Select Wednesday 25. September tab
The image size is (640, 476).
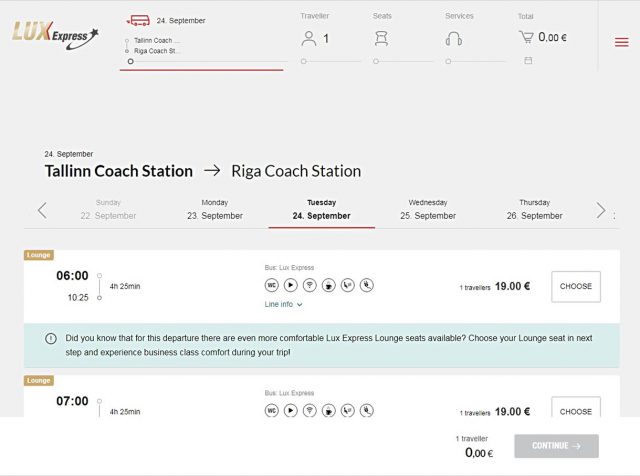click(x=428, y=209)
